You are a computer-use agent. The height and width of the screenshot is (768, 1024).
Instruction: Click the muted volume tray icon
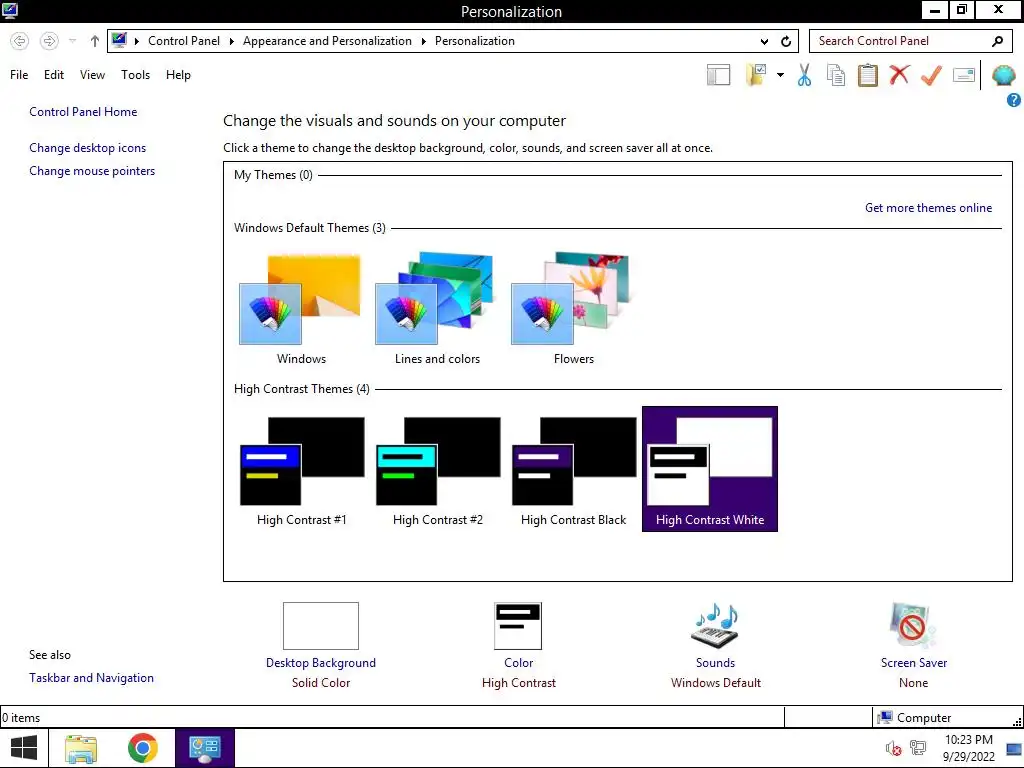(x=893, y=748)
